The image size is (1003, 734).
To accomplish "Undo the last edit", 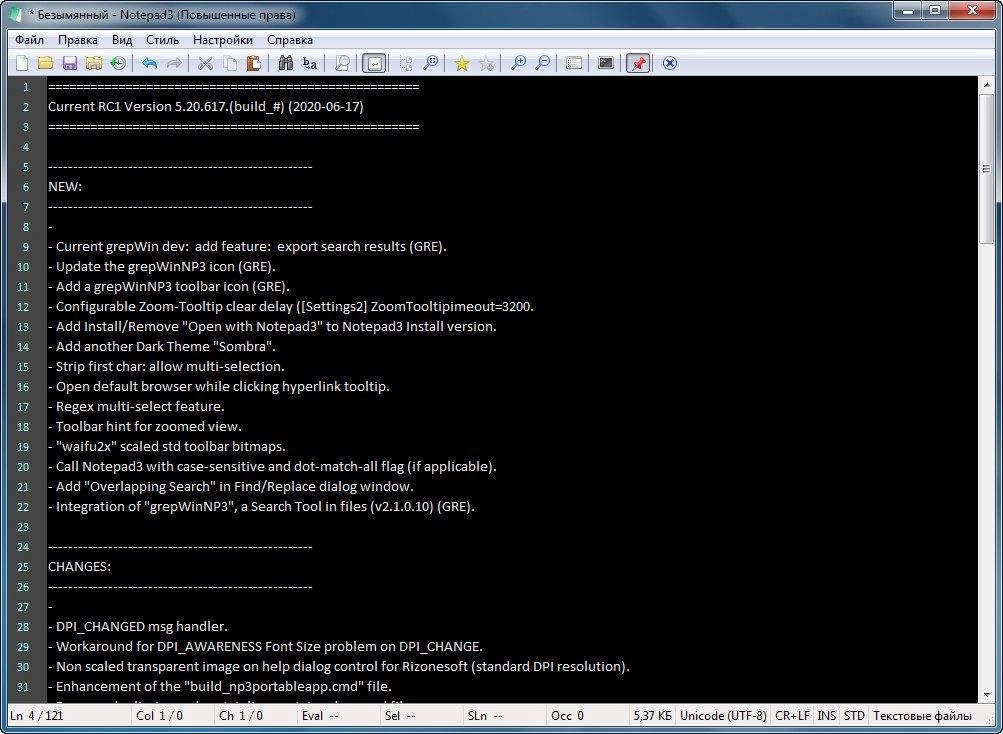I will 150,63.
